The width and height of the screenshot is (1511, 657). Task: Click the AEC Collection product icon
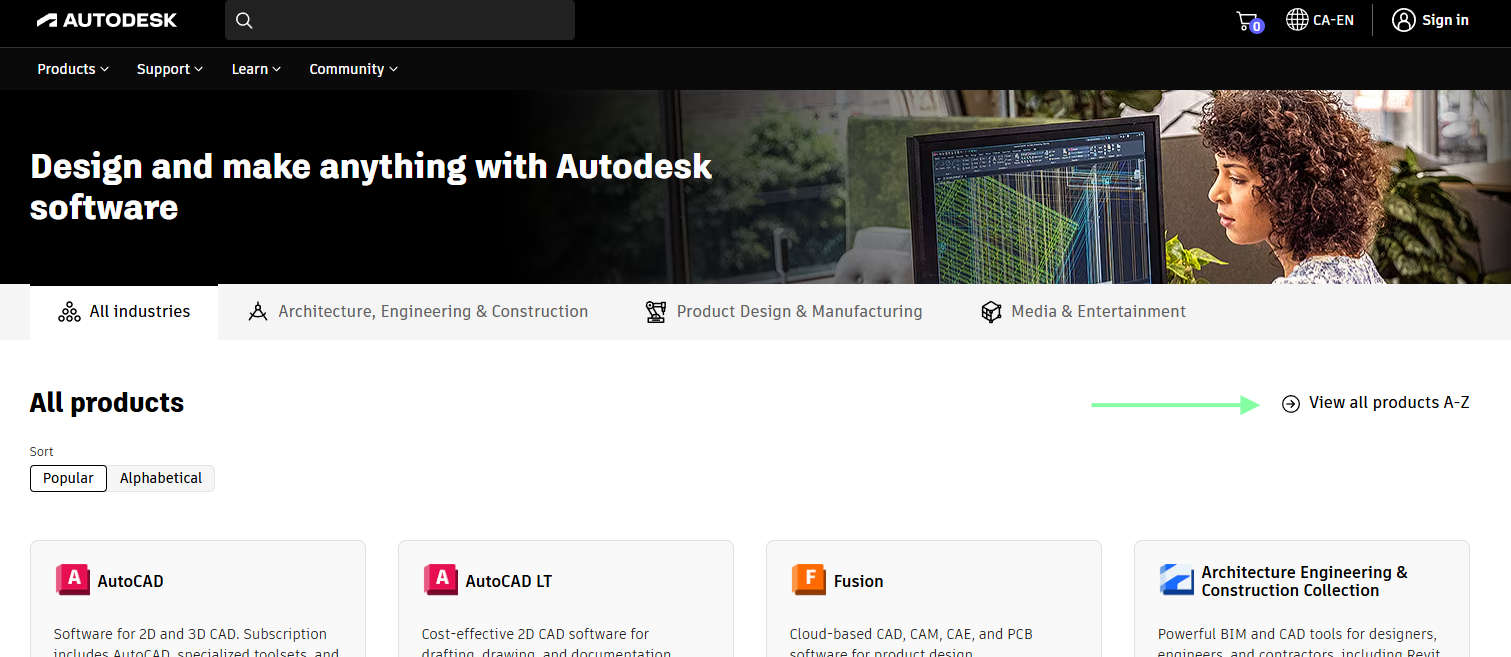pos(1177,580)
